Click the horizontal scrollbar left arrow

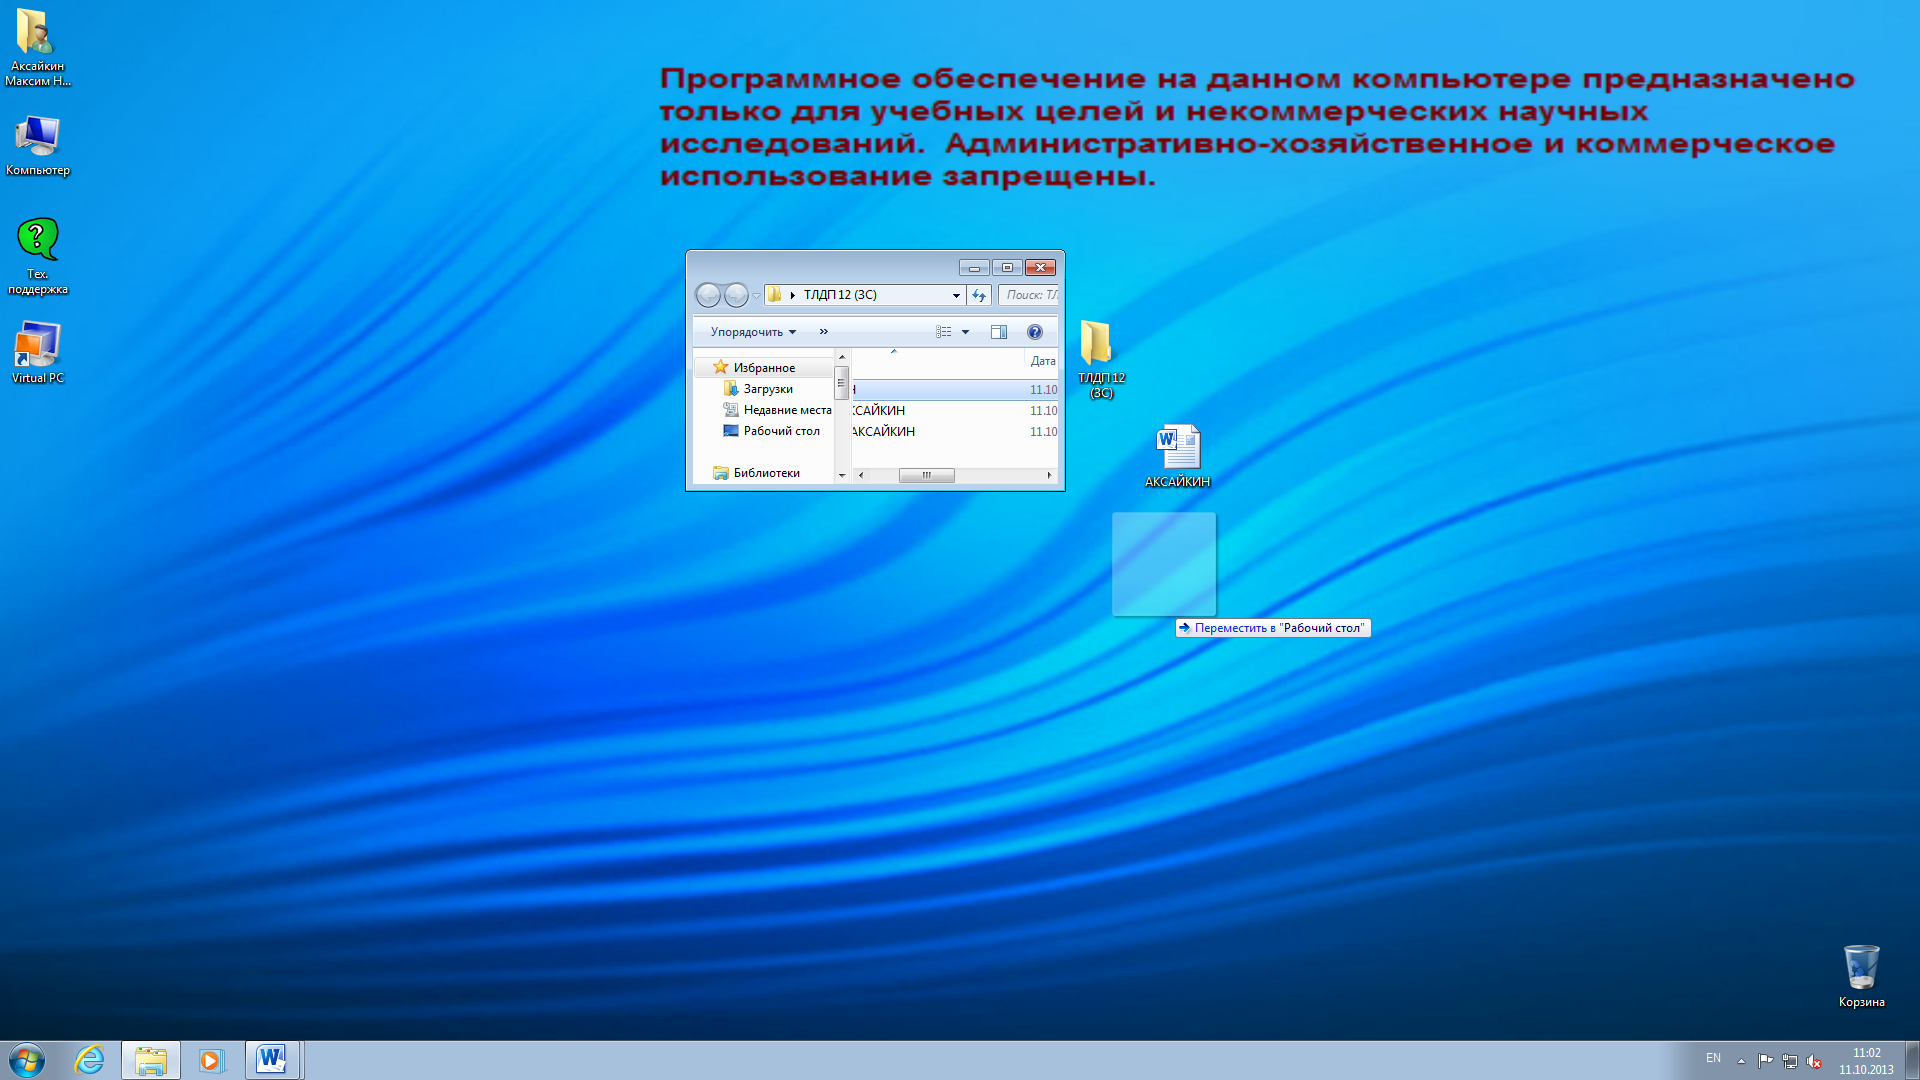pos(860,476)
